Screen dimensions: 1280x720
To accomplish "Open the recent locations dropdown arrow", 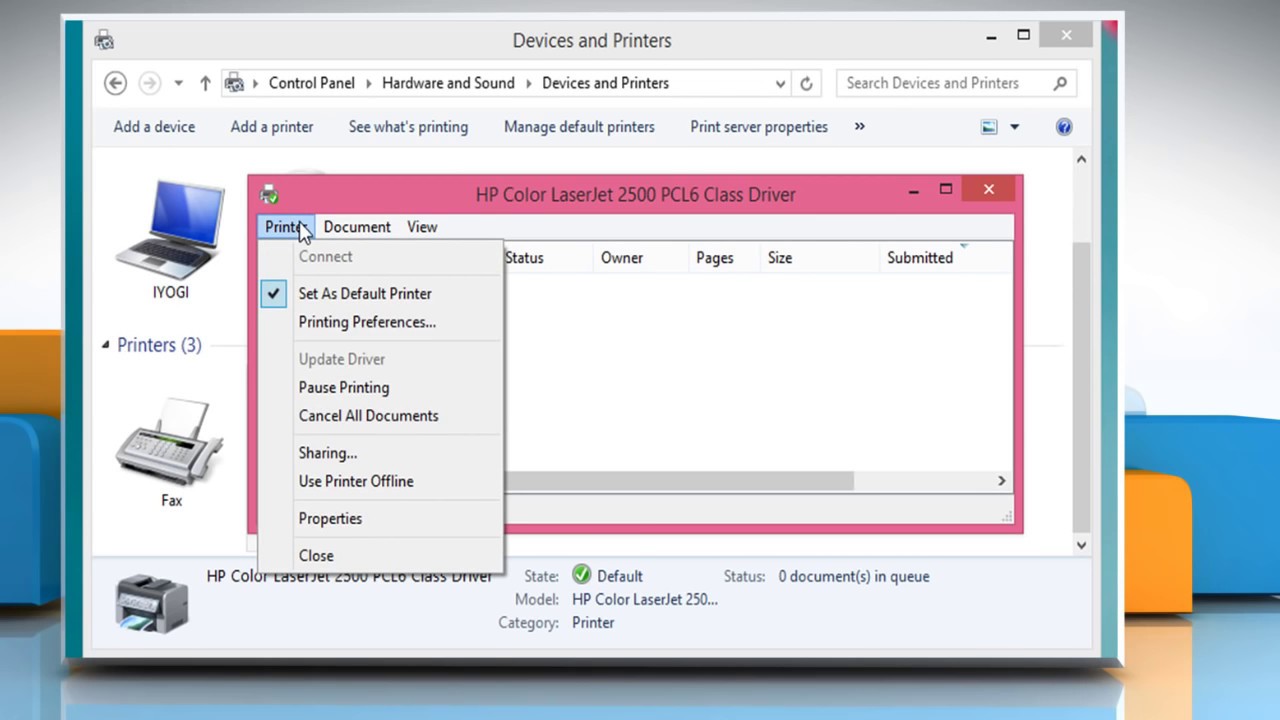I will click(x=178, y=84).
